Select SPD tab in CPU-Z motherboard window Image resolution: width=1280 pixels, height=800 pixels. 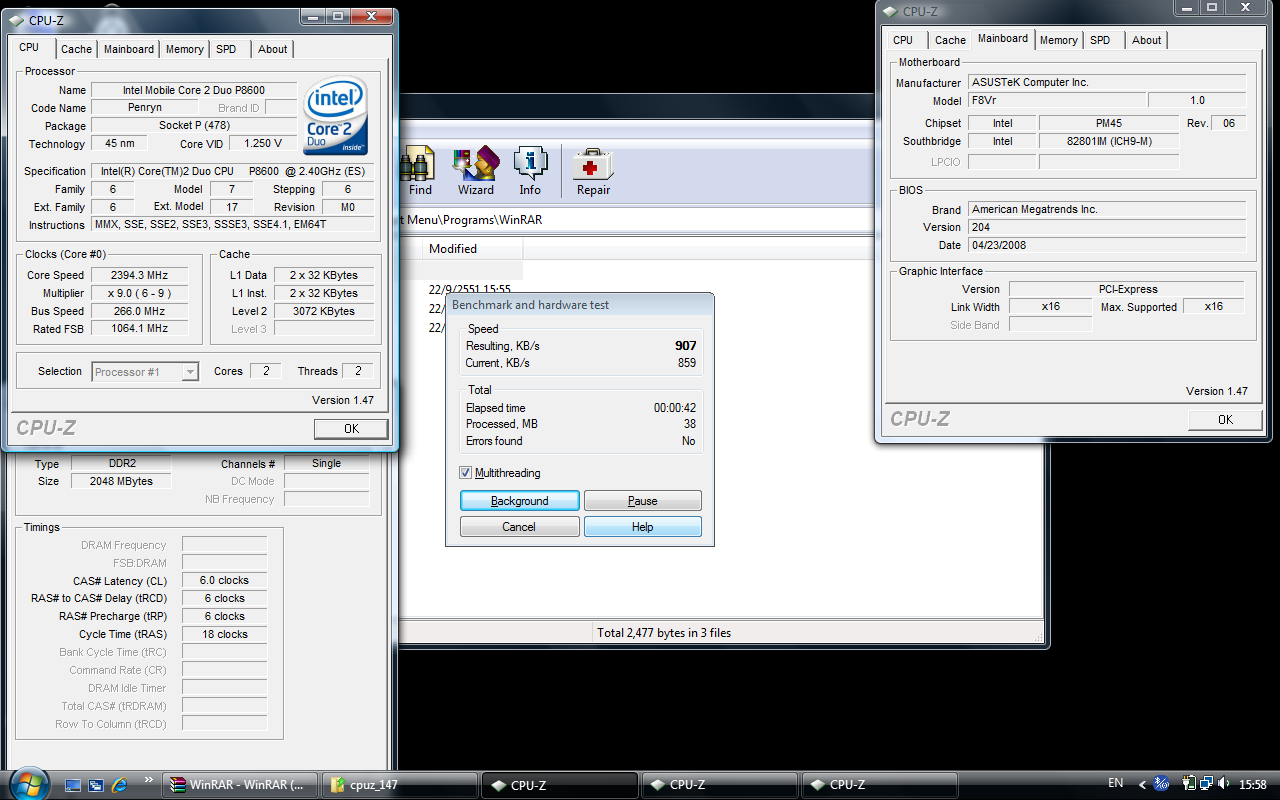tap(1100, 40)
